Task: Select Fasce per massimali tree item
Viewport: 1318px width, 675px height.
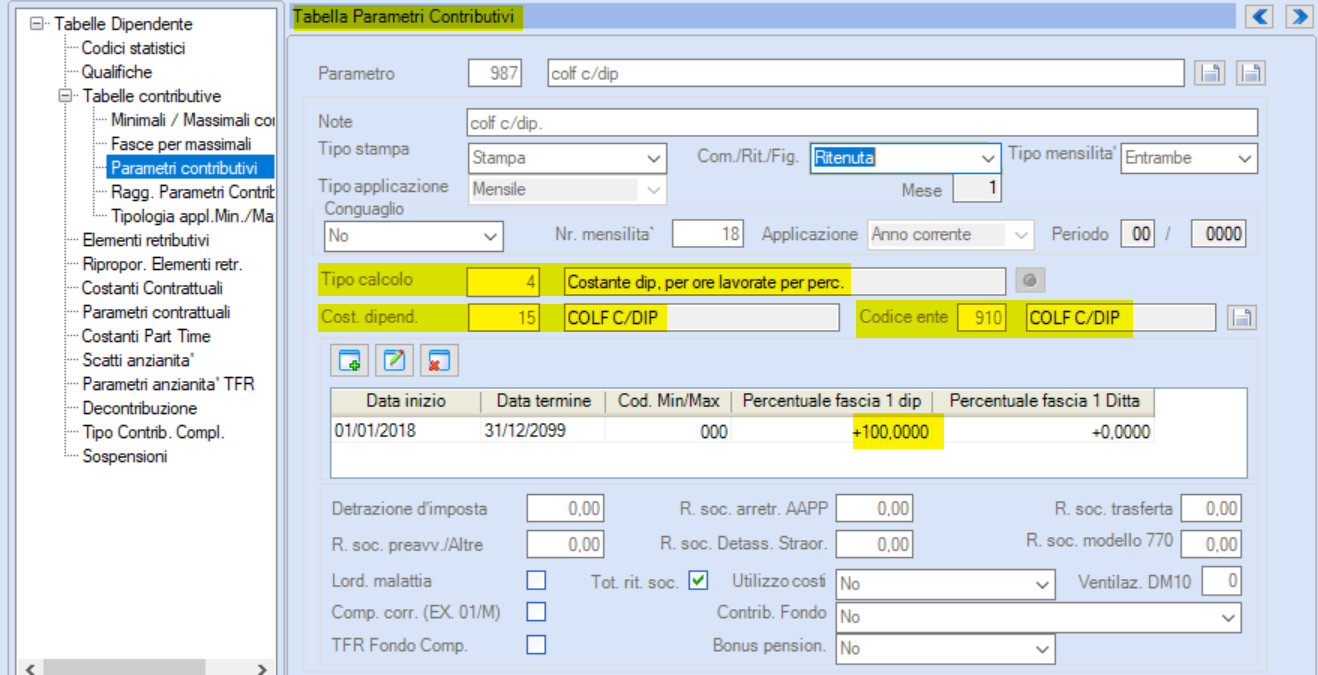Action: coord(181,144)
